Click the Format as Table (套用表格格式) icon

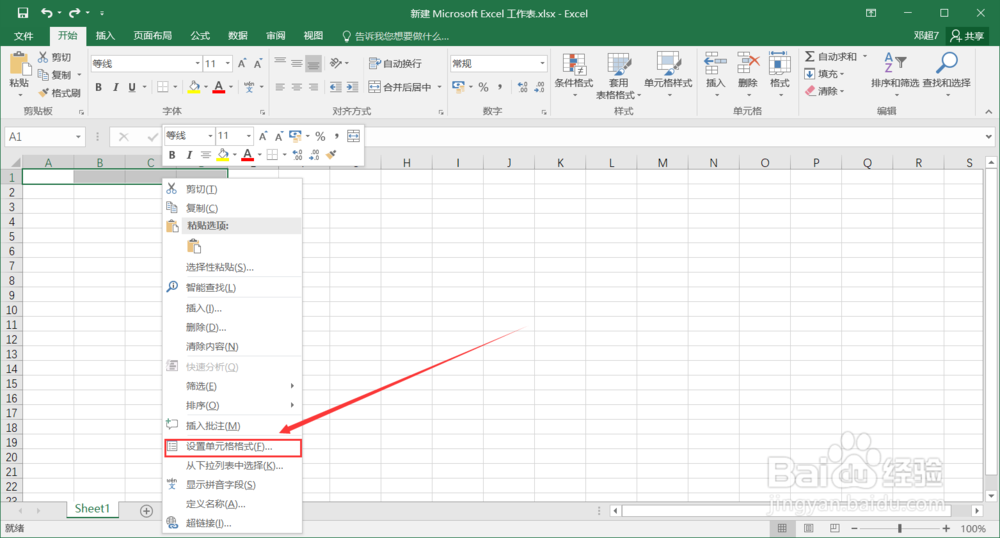618,64
